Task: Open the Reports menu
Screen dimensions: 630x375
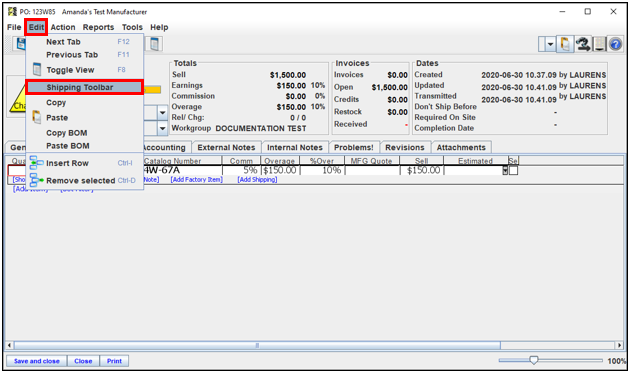Action: [x=98, y=27]
